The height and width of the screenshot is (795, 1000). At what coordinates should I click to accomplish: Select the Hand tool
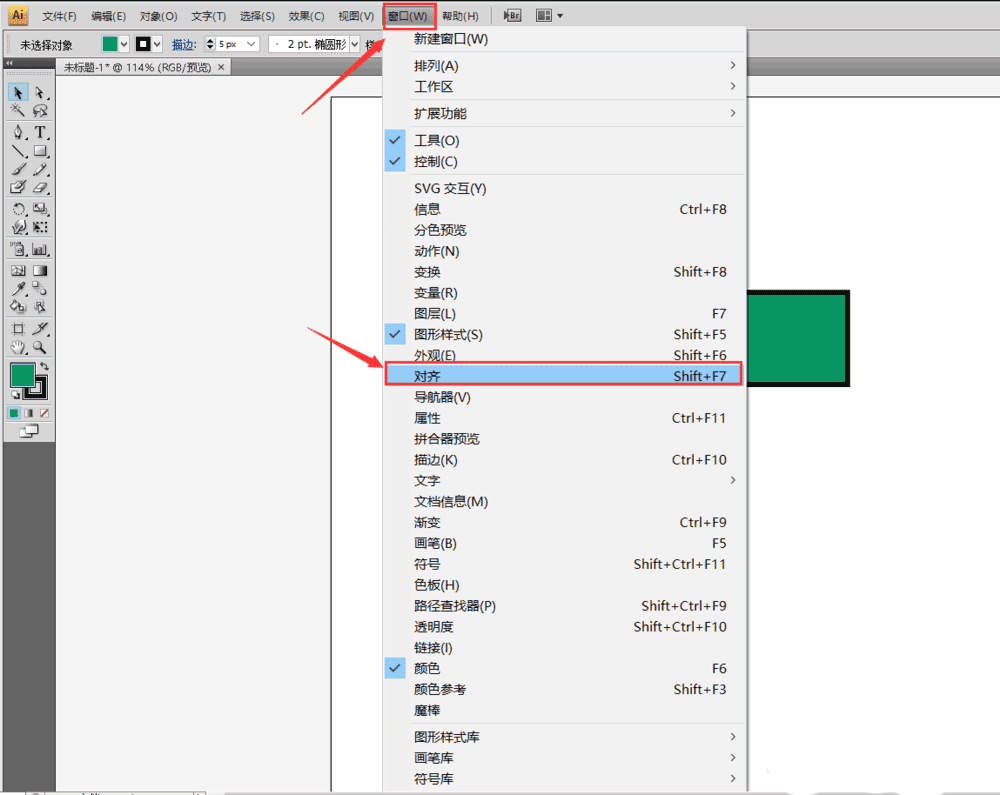click(18, 347)
